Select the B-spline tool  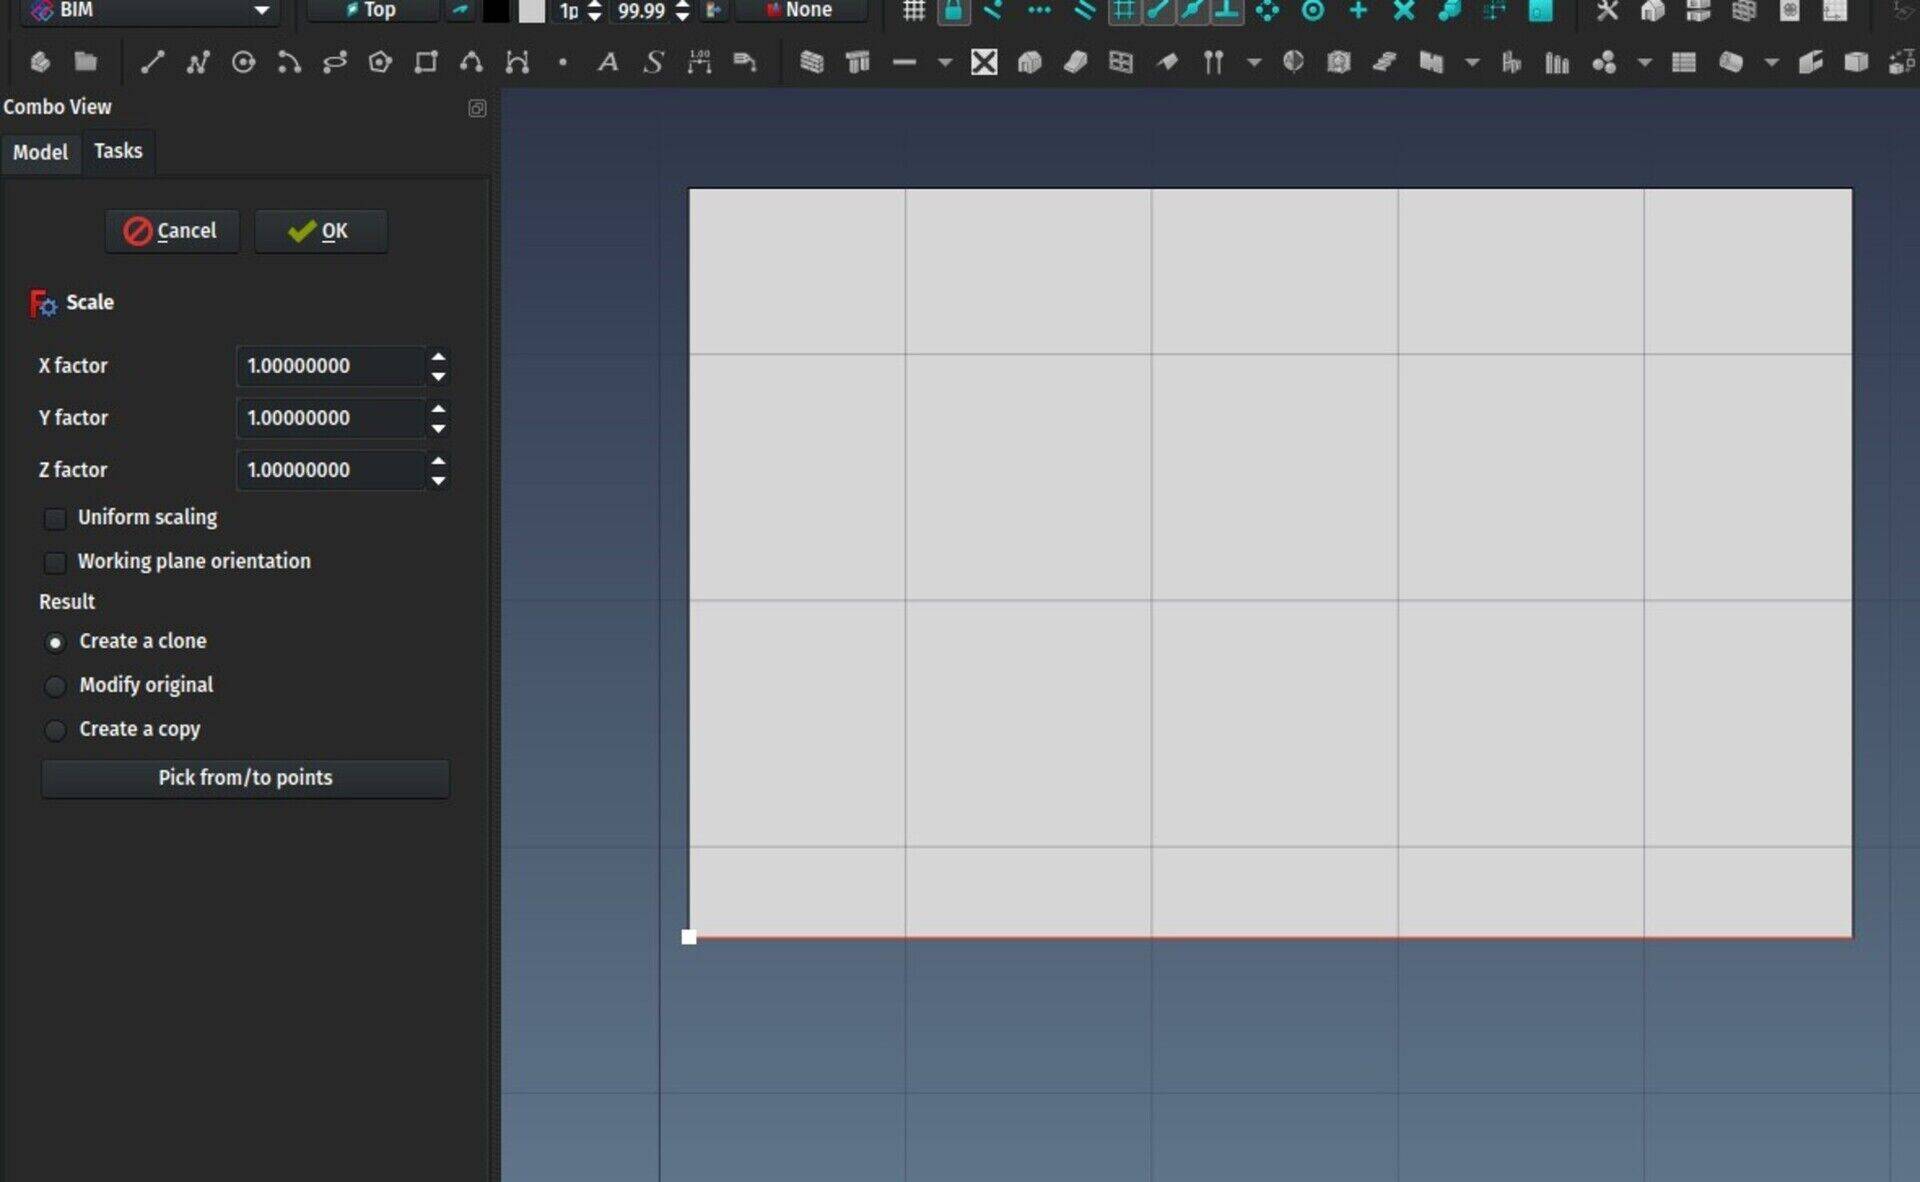(x=471, y=62)
